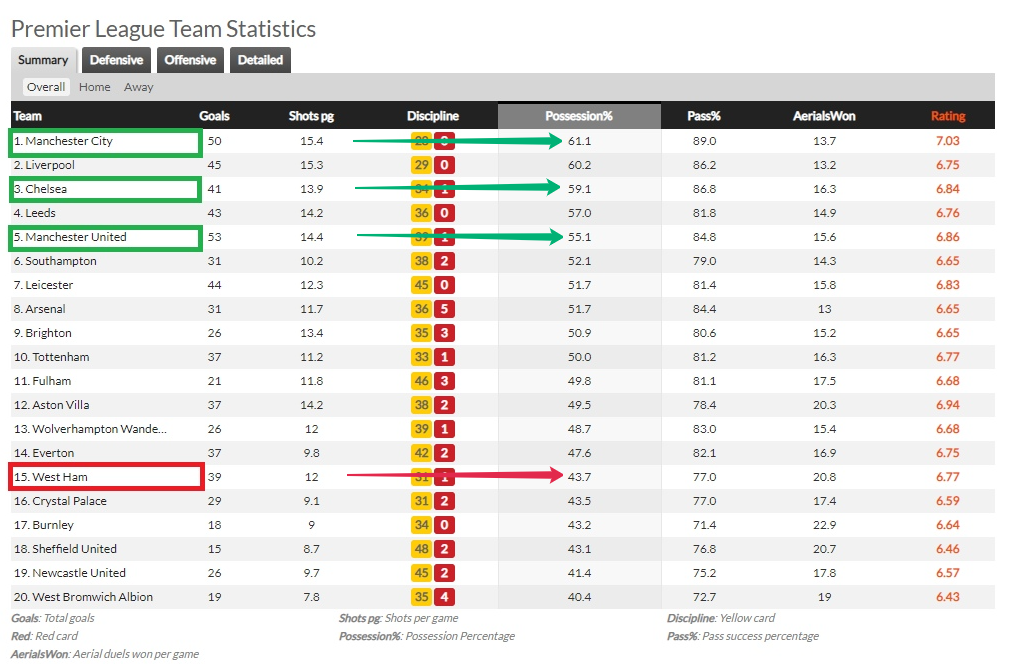Click West Bromwich Albion's red card badge

click(445, 597)
